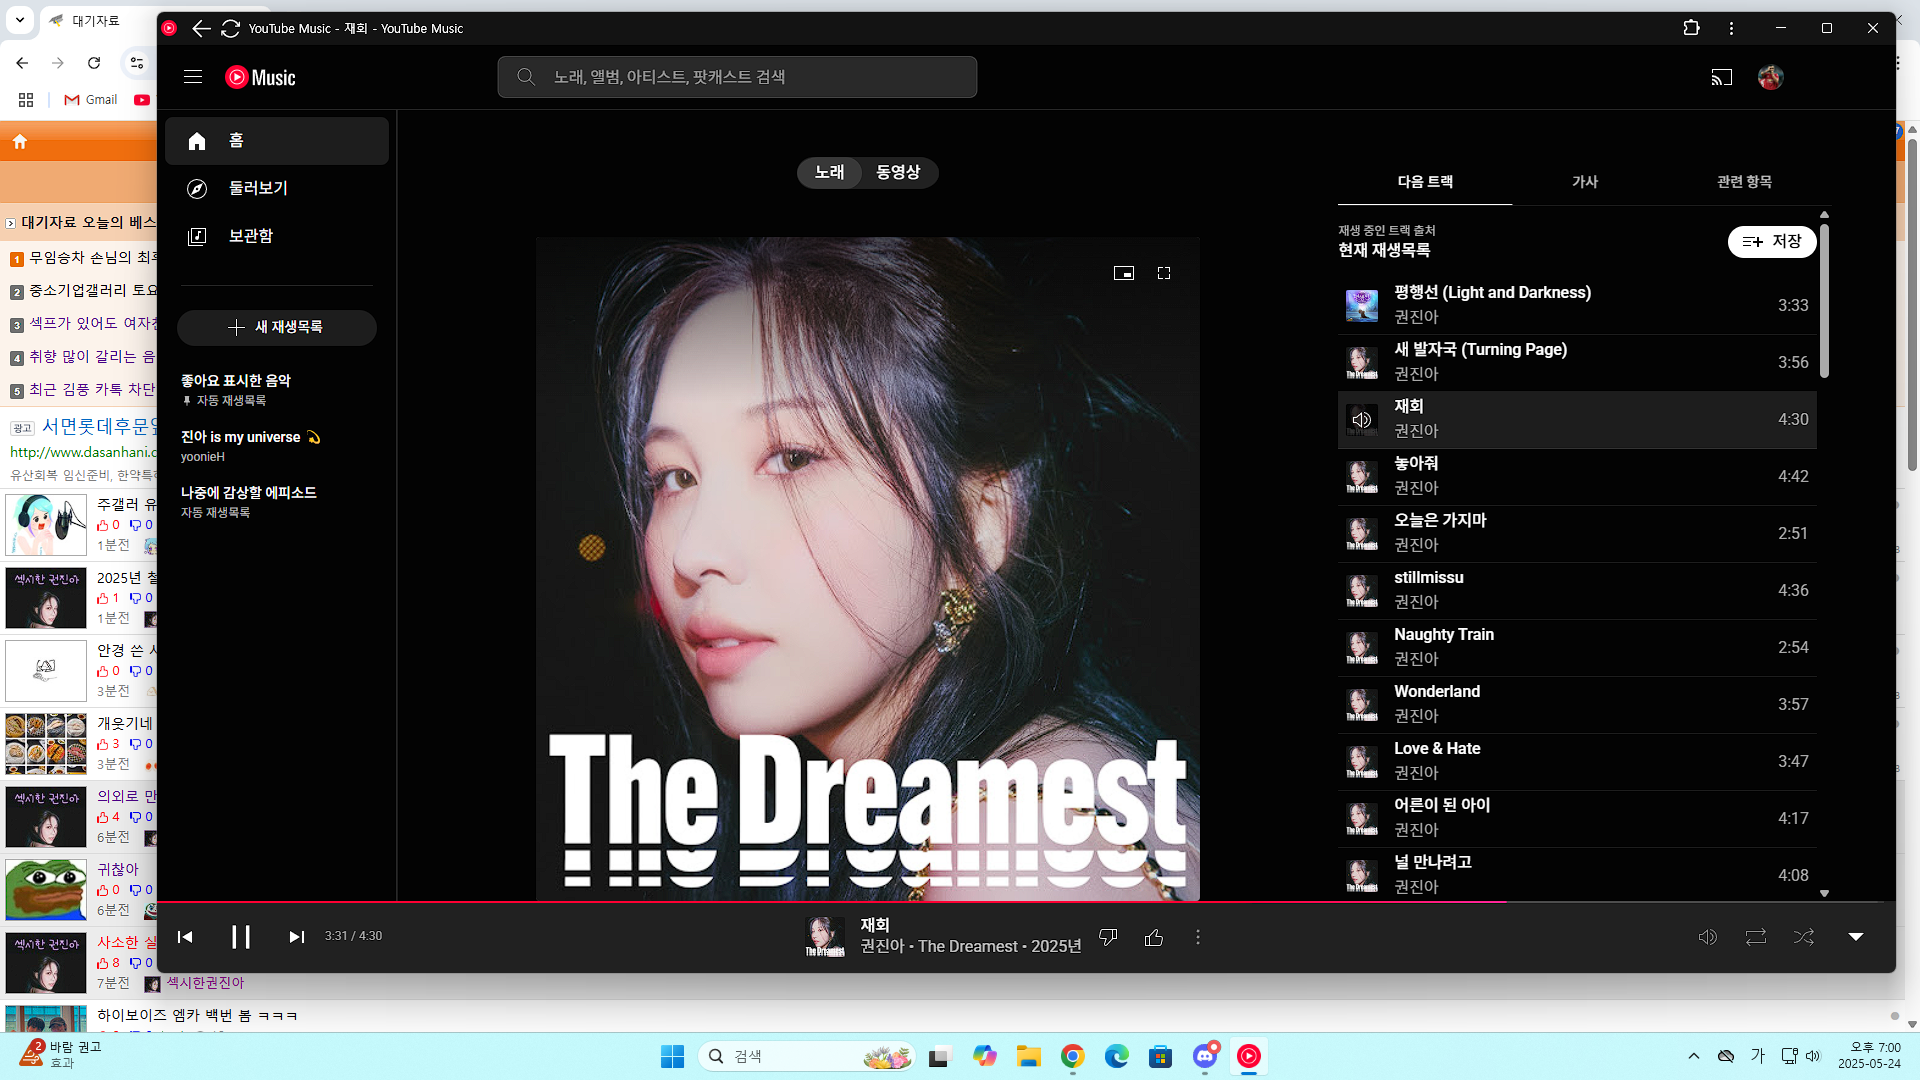
Task: Toggle repeat mode
Action: click(x=1756, y=937)
